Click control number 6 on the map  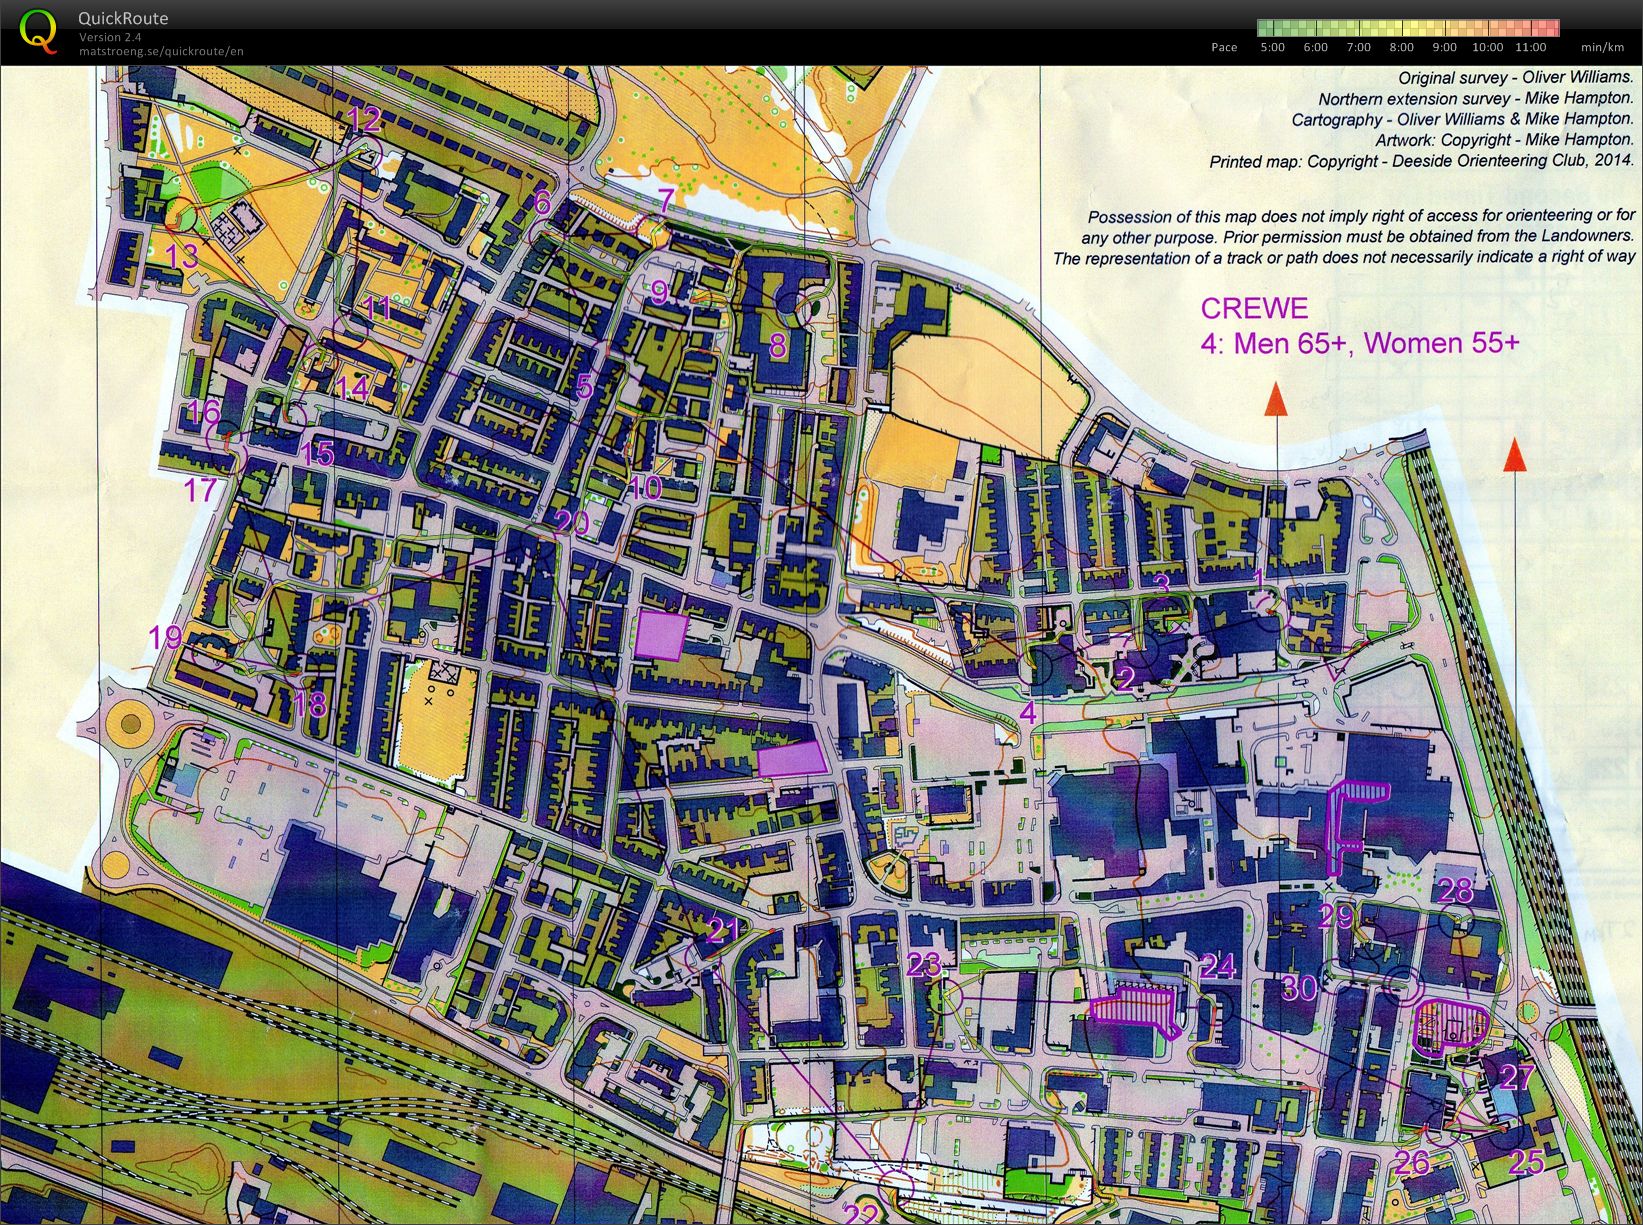click(542, 203)
